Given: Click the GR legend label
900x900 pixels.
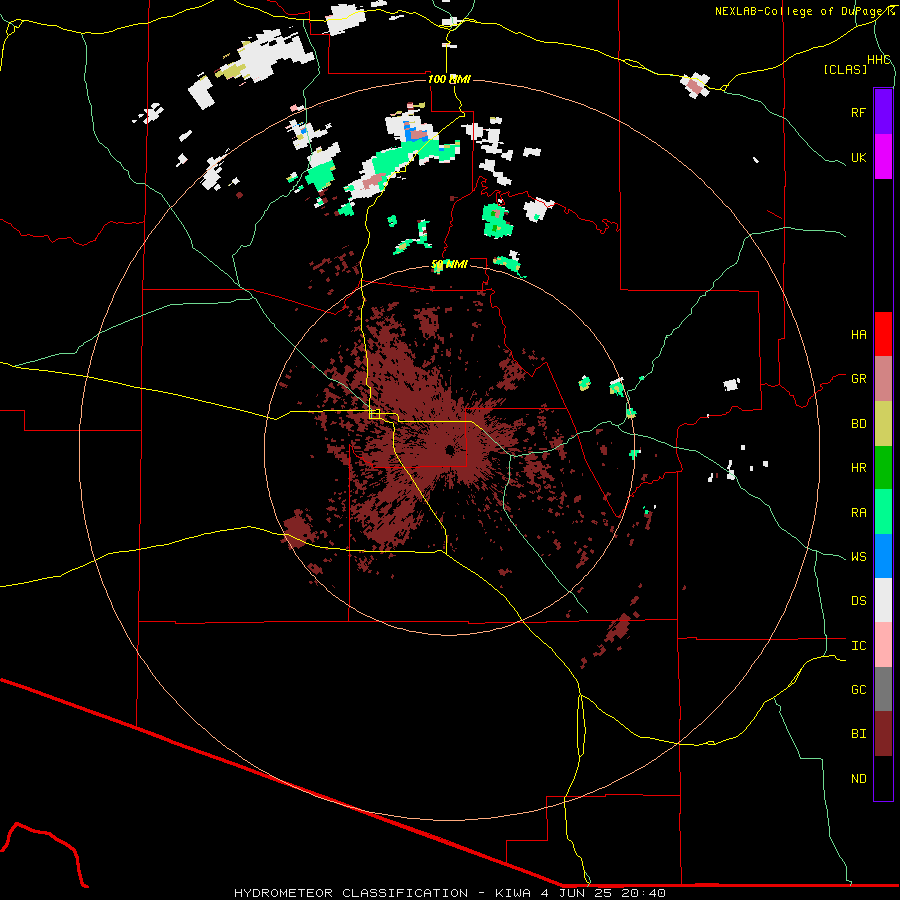Looking at the screenshot, I should [858, 379].
